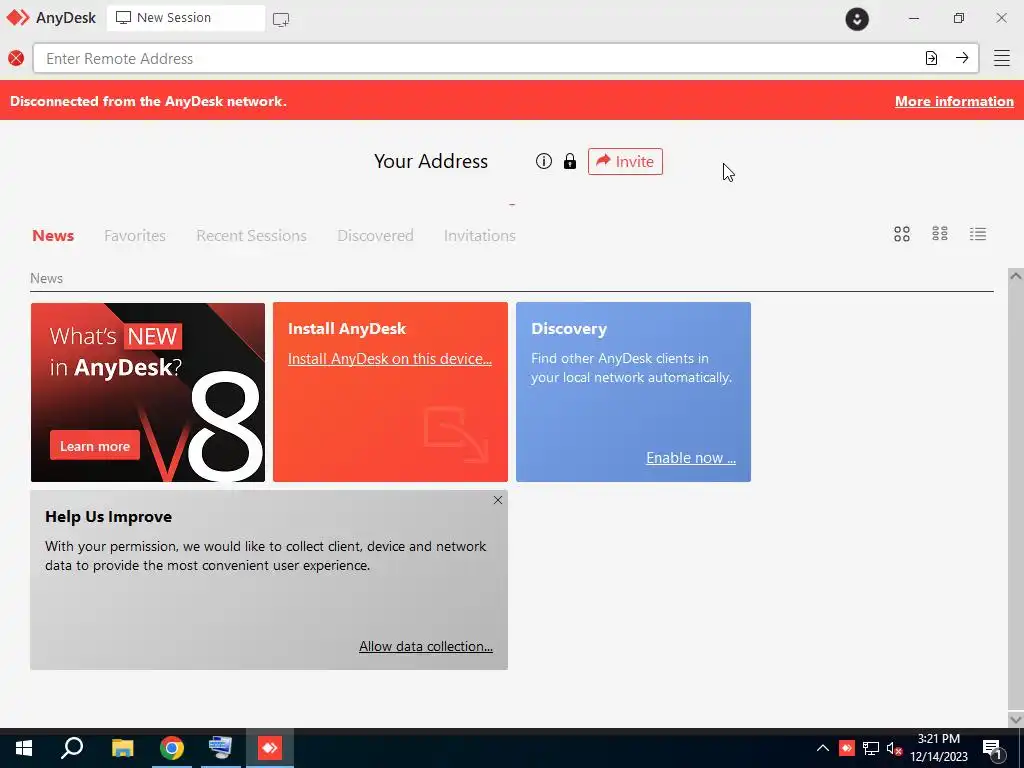Click the scrollbar down arrow

click(1016, 719)
